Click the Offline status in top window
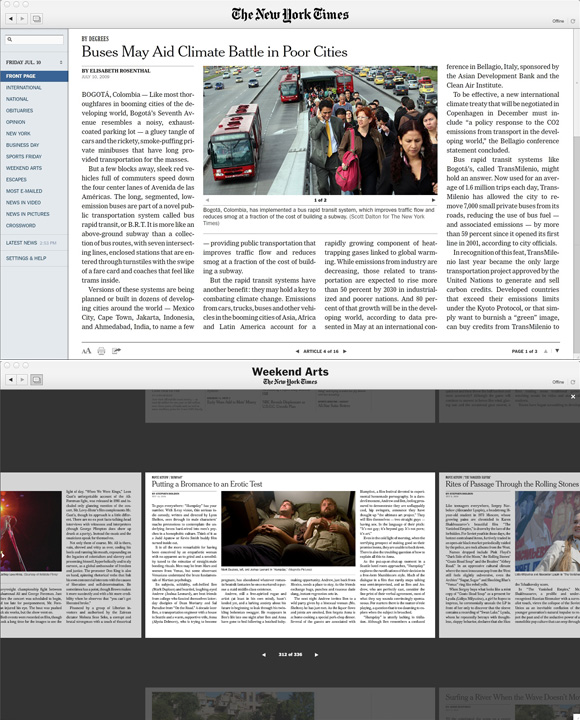 (x=558, y=21)
